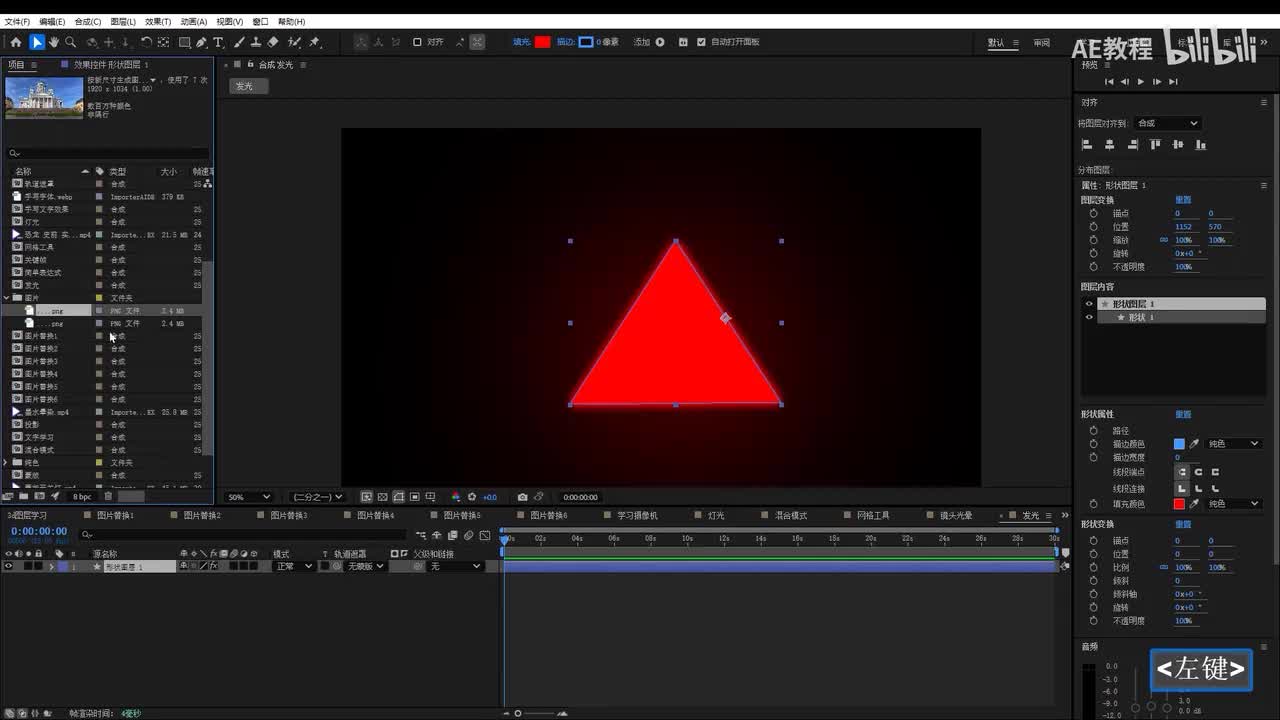Align layers to horizontal center
The height and width of the screenshot is (720, 1280).
[1110, 144]
